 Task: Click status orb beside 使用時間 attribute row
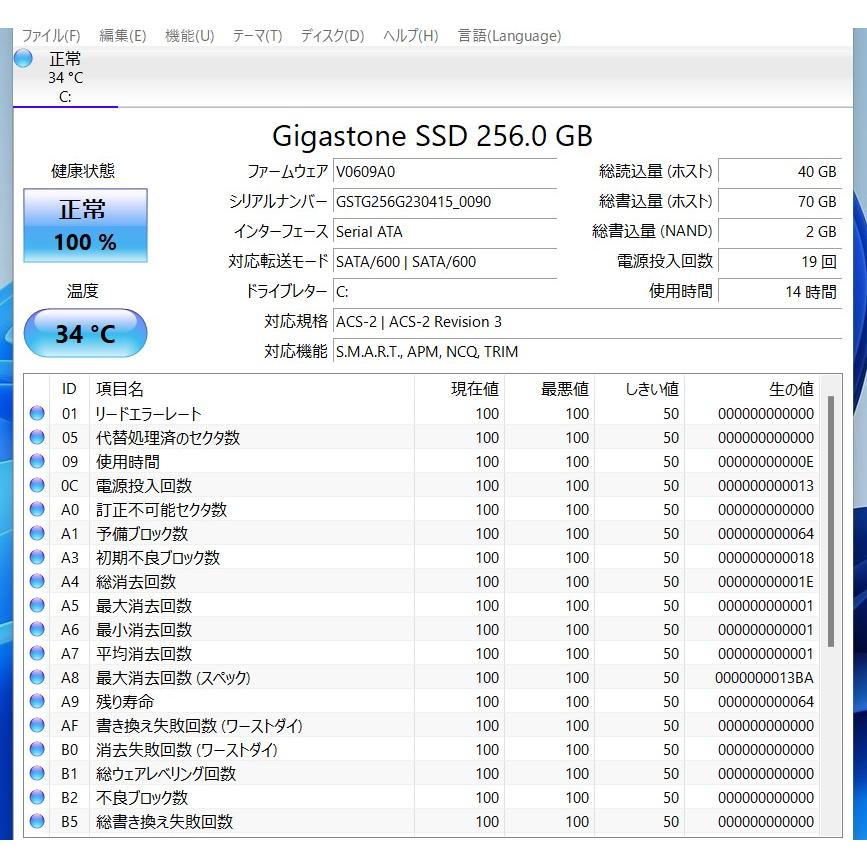pos(37,461)
